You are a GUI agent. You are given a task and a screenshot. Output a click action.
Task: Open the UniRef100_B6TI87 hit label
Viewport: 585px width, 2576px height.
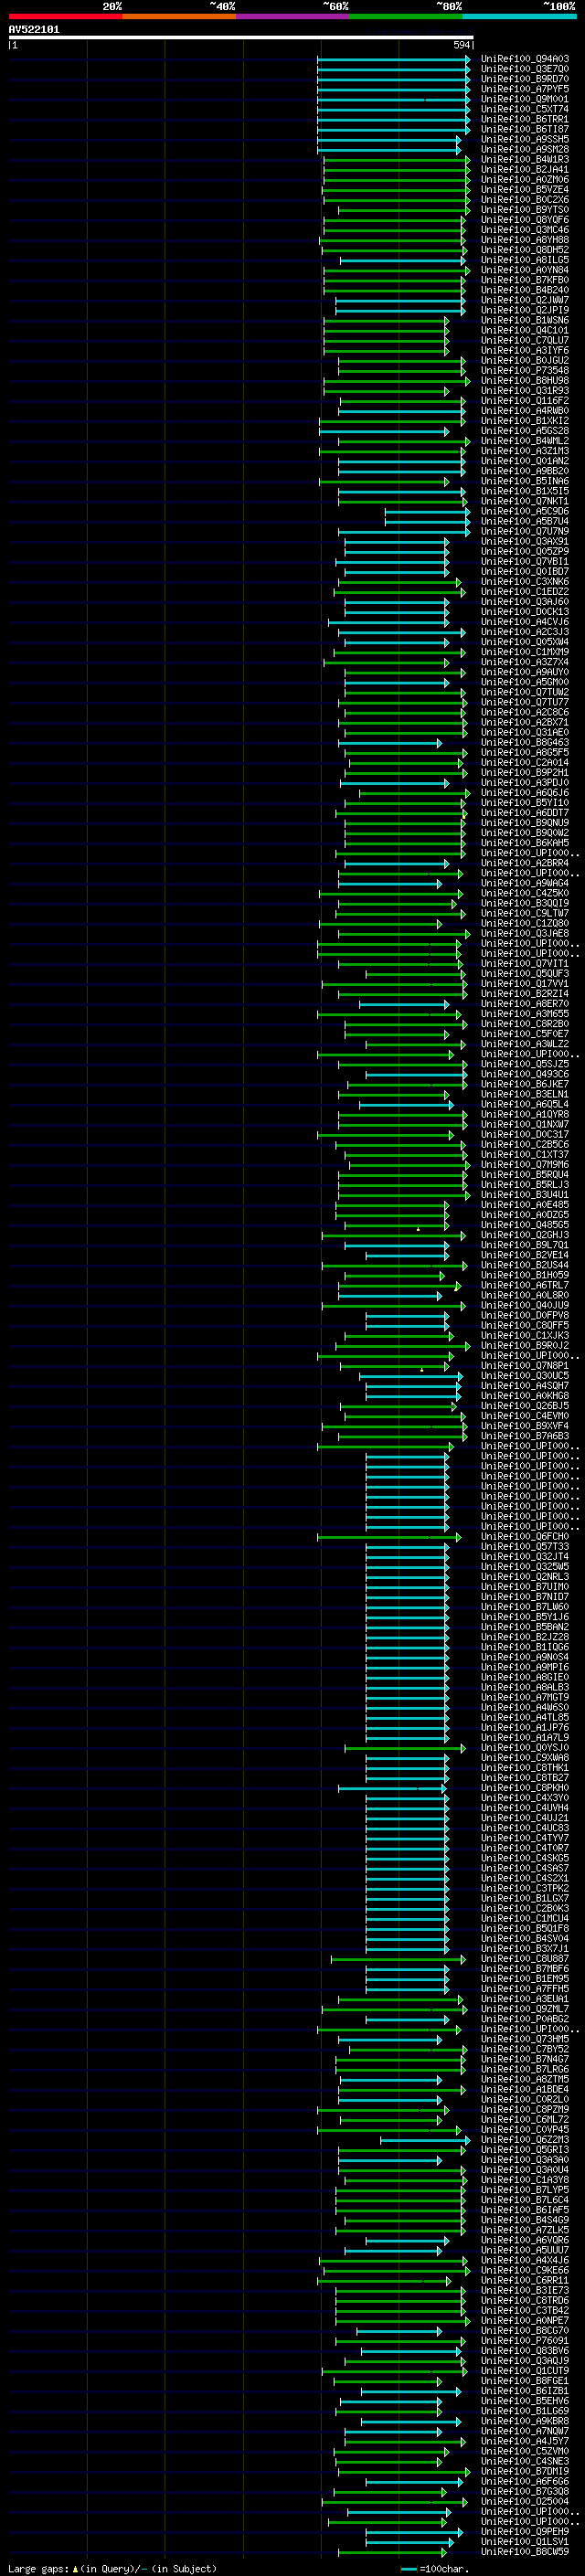pos(525,129)
